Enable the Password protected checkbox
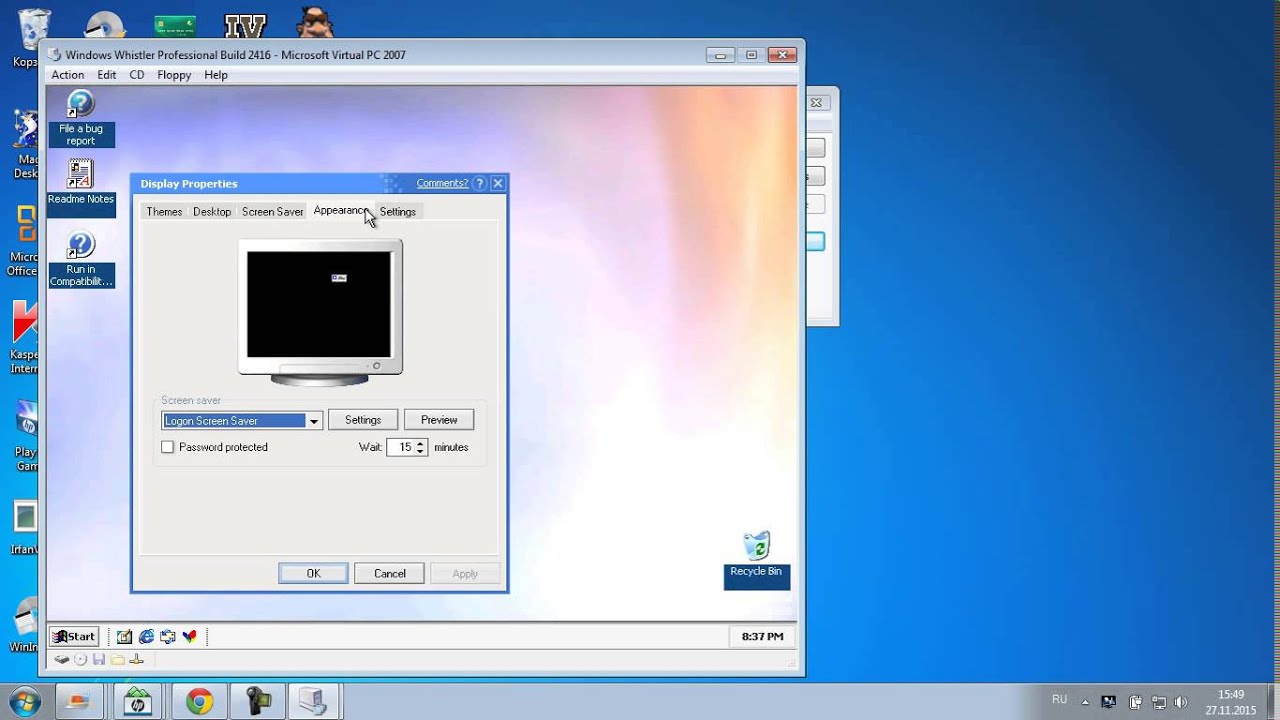 click(168, 447)
